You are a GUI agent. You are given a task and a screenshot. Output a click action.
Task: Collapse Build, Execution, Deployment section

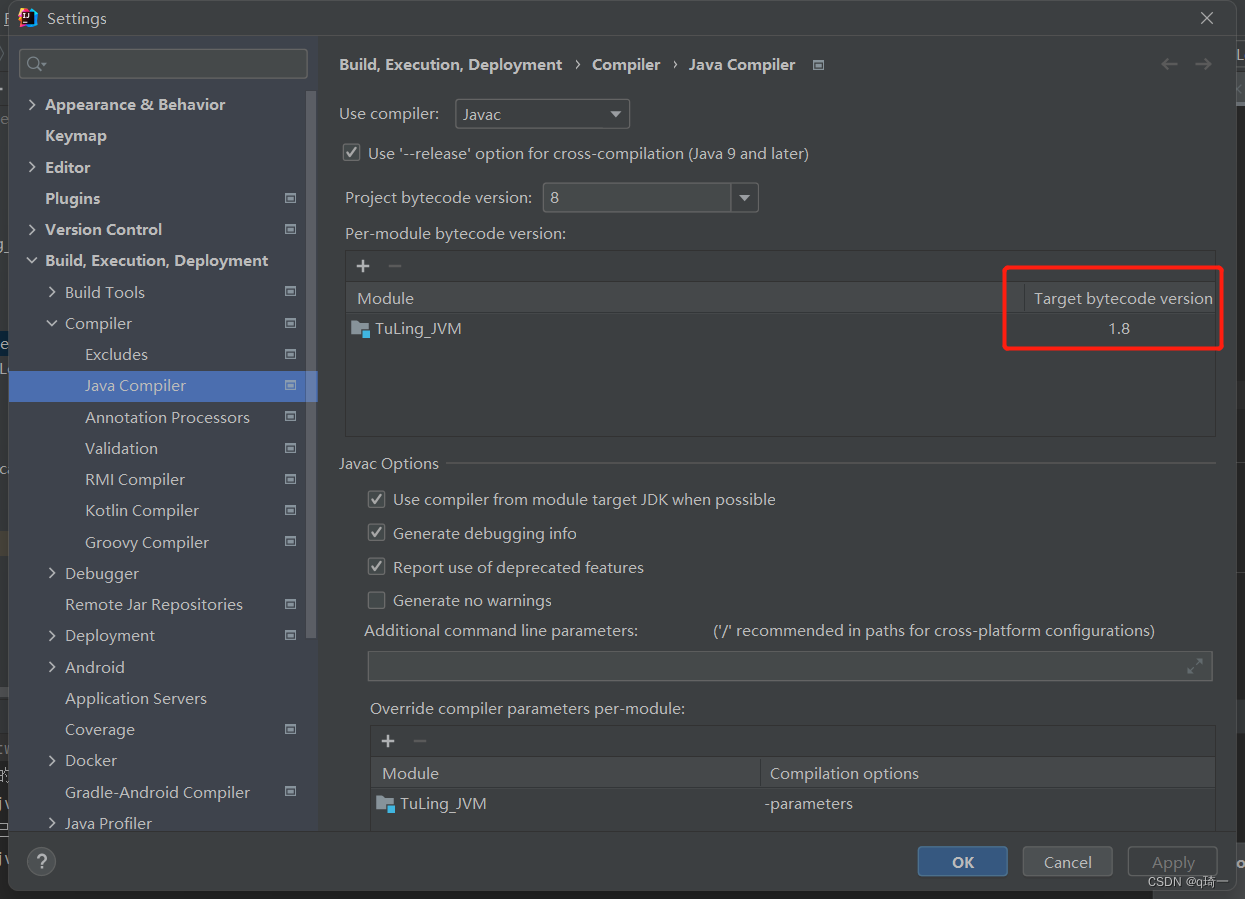coord(32,261)
